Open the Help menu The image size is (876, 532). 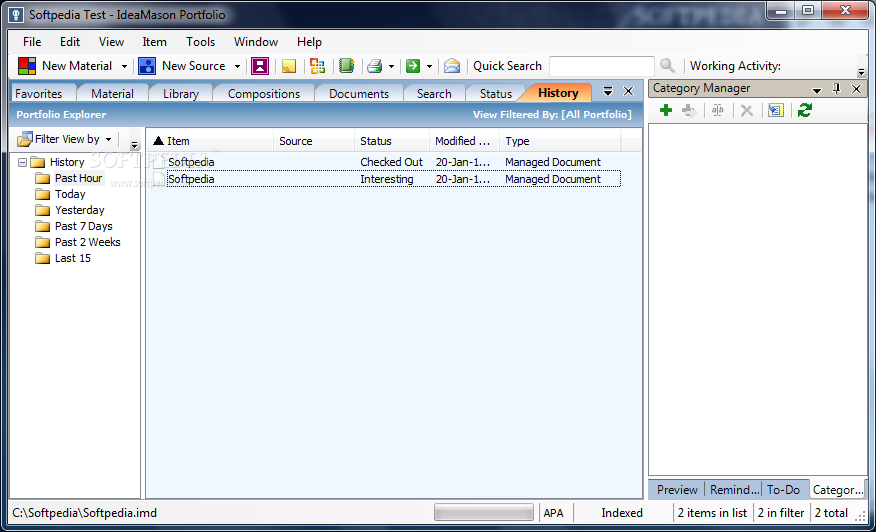309,42
